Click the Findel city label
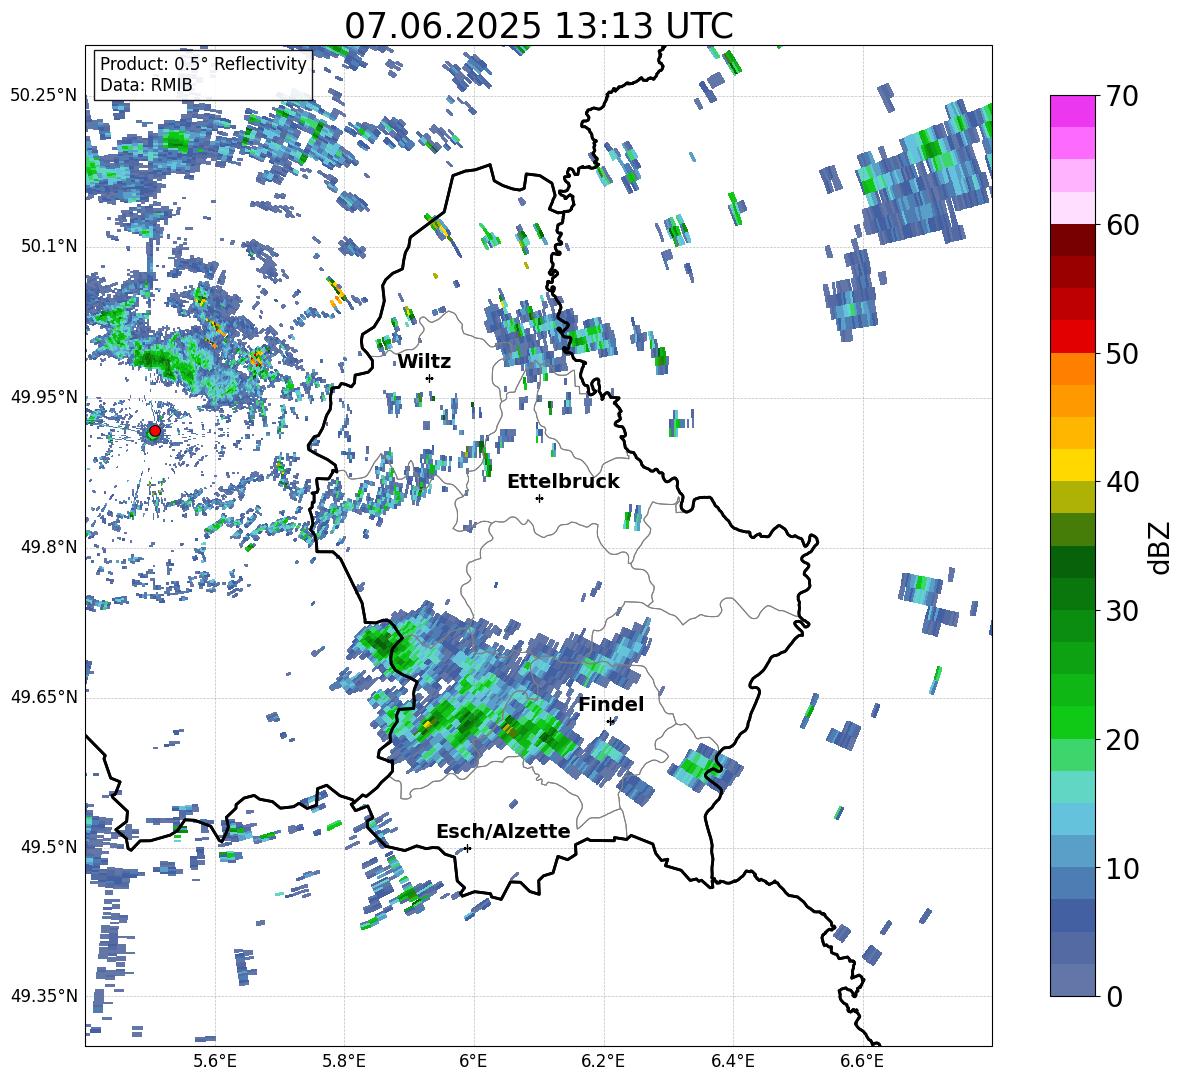Viewport: 1184px width, 1081px height. point(611,704)
